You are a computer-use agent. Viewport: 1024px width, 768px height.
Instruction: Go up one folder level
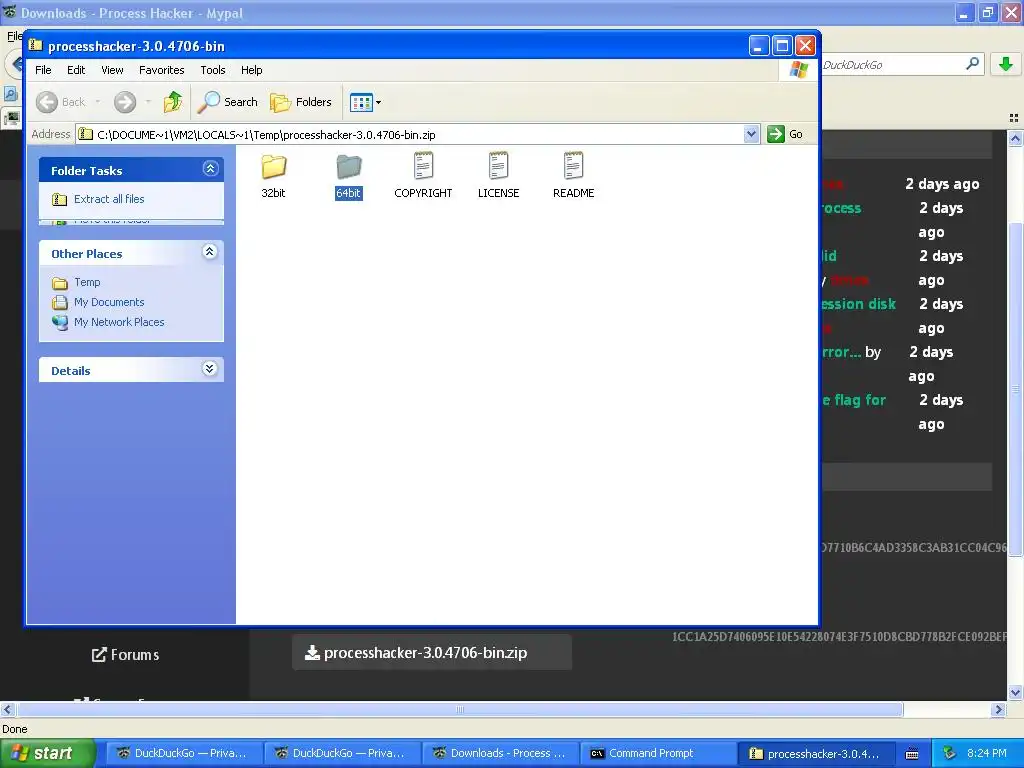click(173, 102)
